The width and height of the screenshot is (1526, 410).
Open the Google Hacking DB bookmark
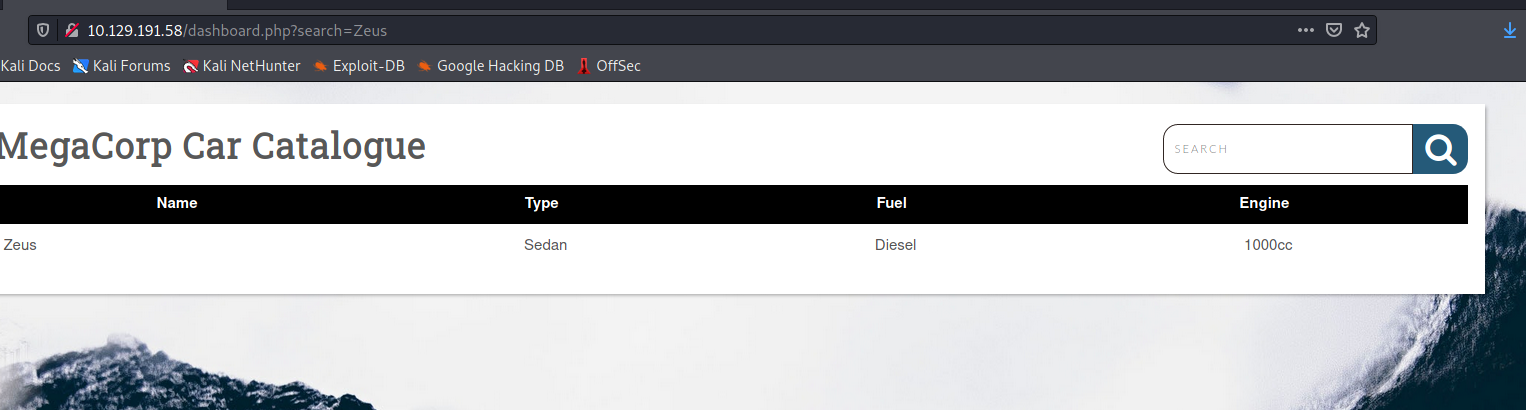coord(490,66)
